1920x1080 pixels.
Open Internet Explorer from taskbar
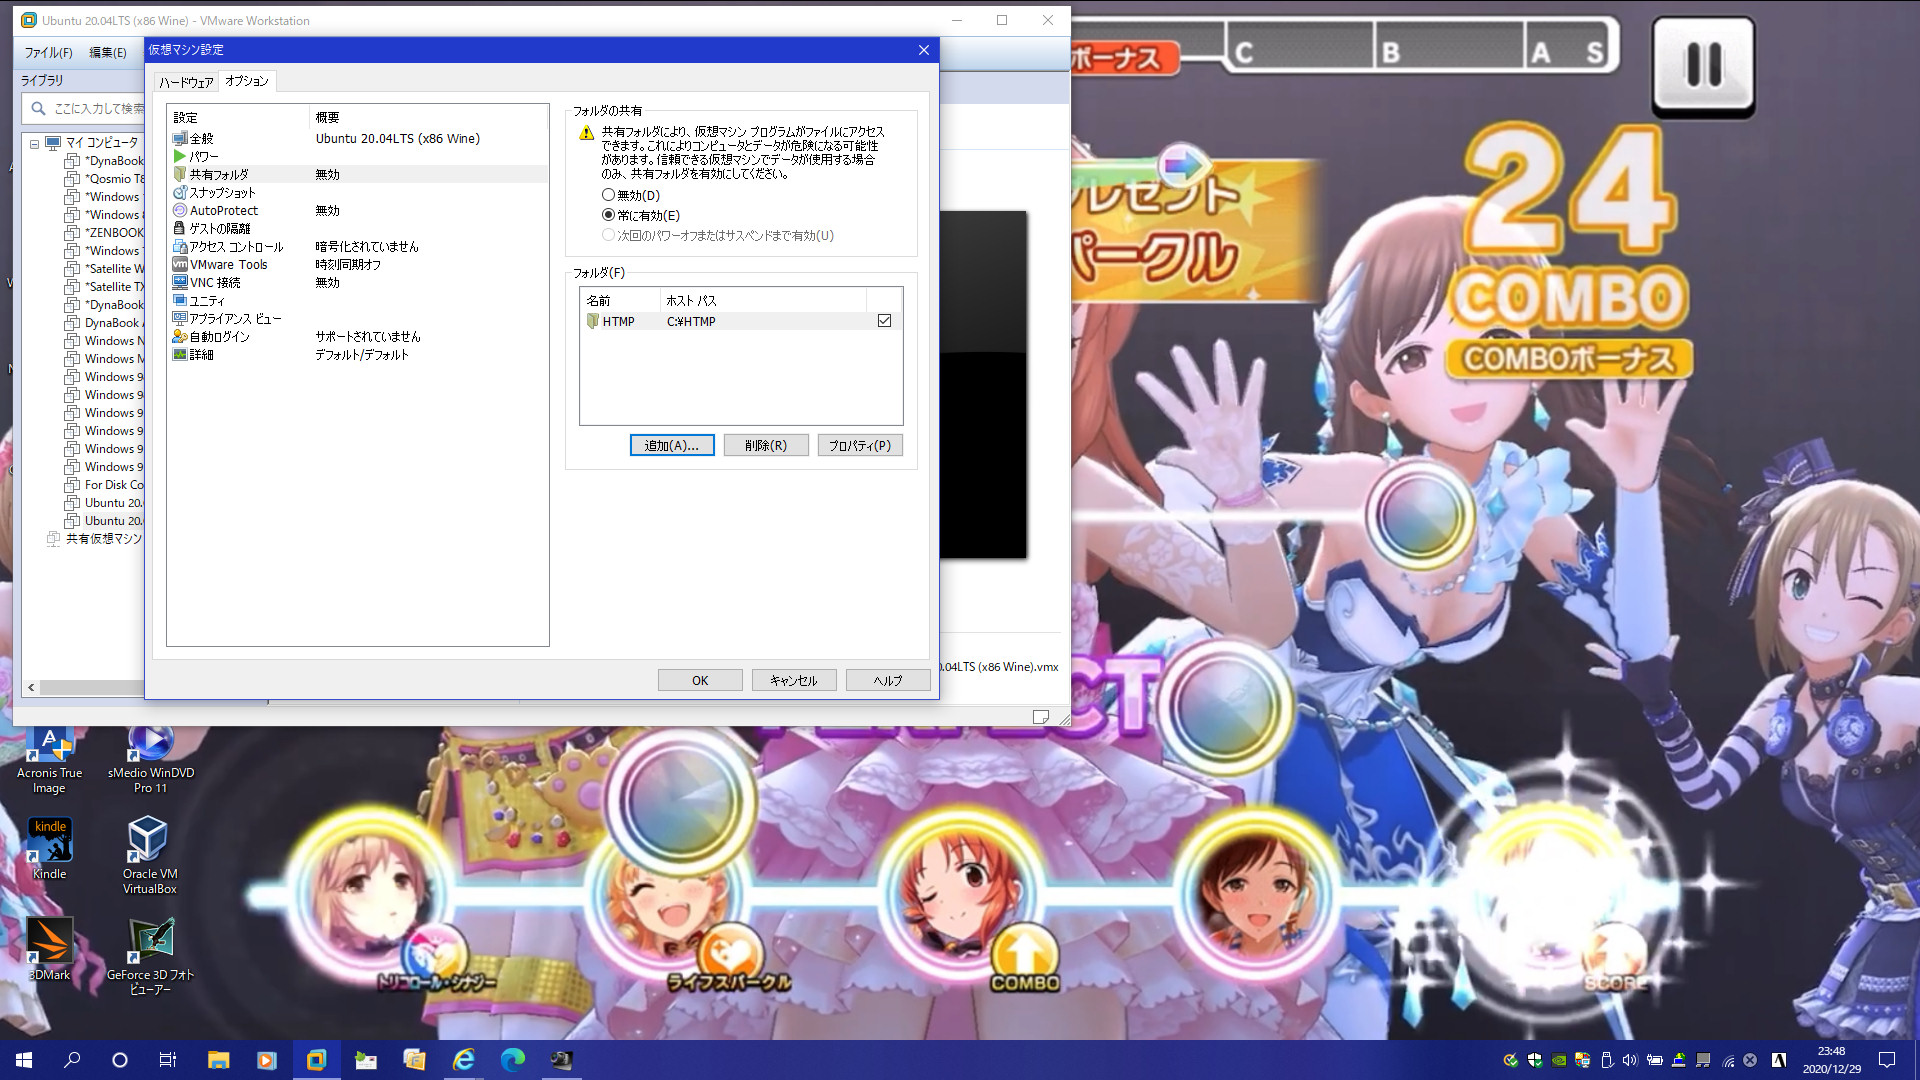pos(464,1060)
